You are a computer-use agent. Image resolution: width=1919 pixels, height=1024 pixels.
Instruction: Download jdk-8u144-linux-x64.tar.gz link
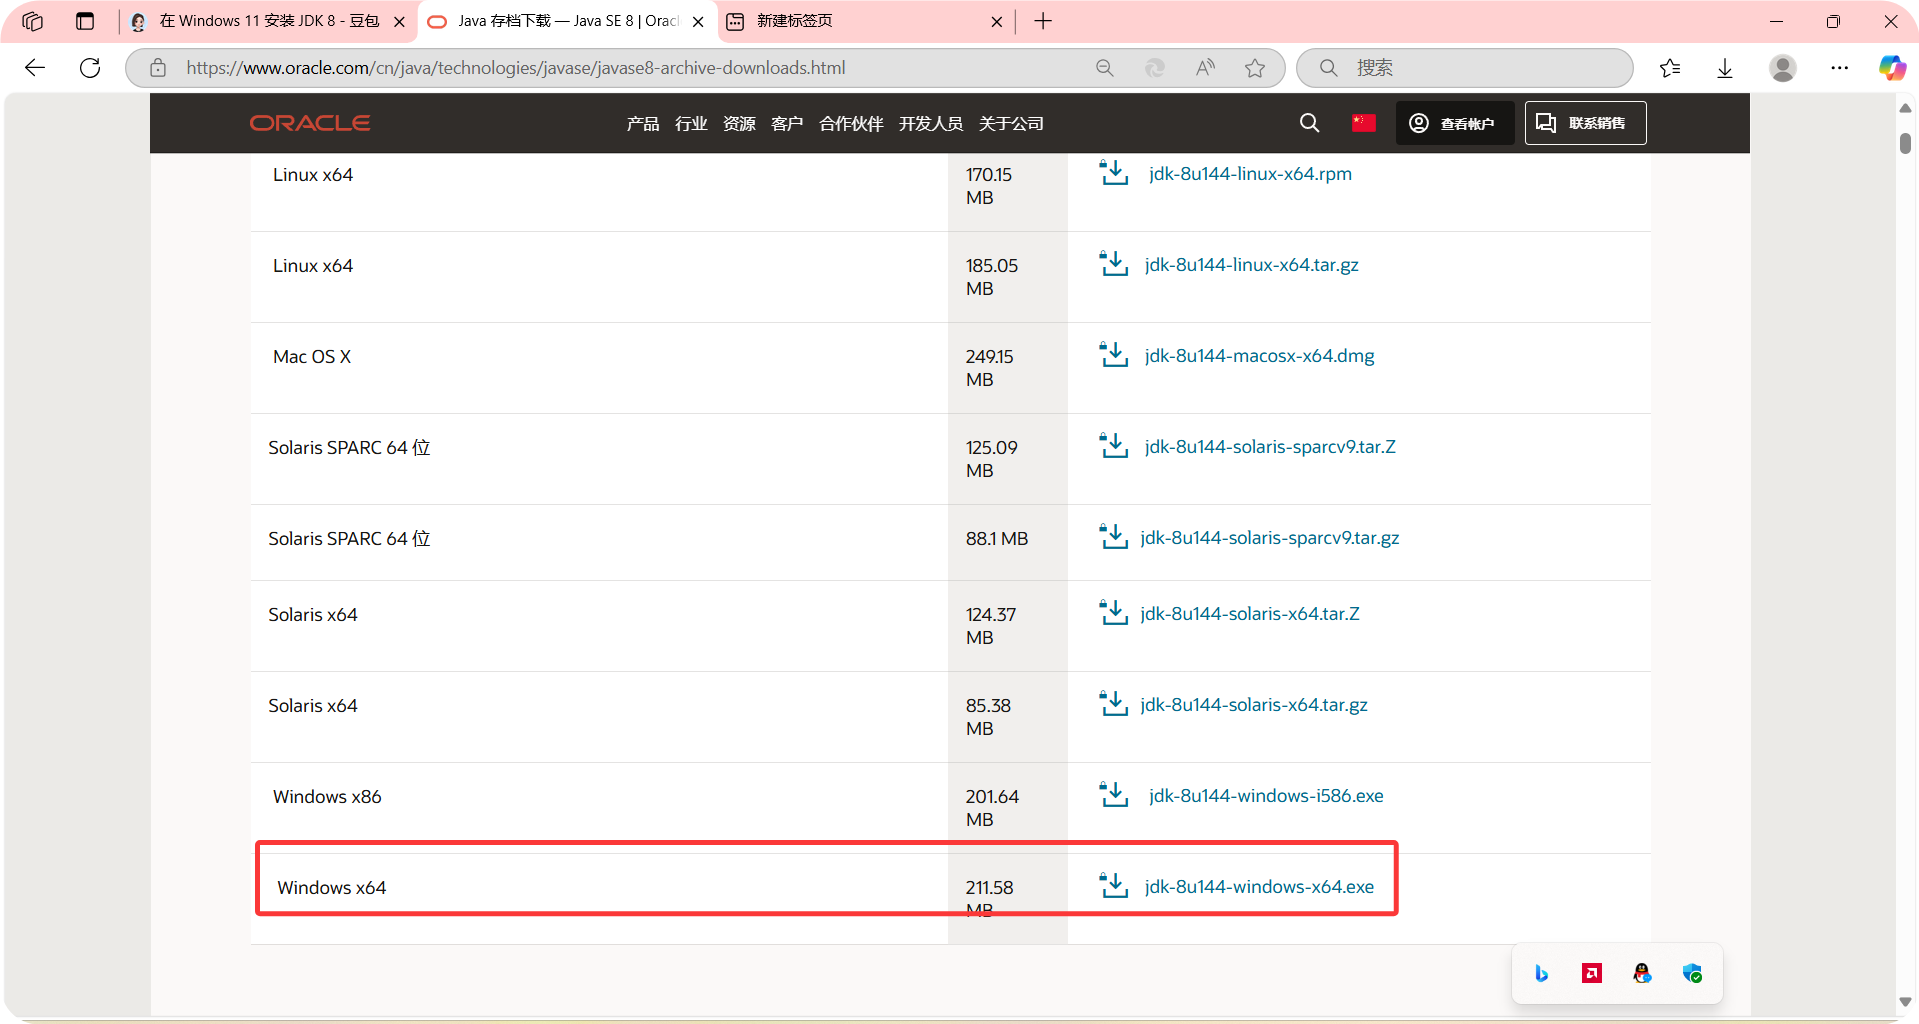[x=1251, y=264]
